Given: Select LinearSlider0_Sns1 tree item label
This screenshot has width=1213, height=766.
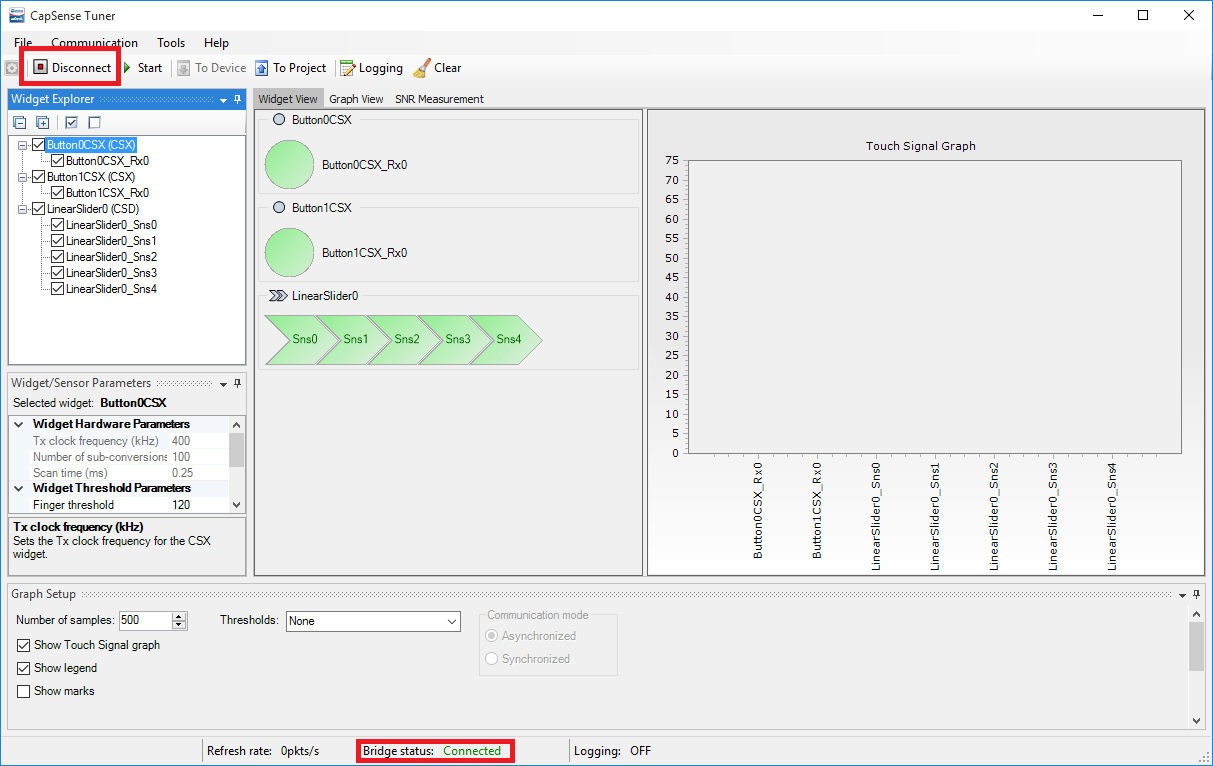Looking at the screenshot, I should tap(111, 241).
